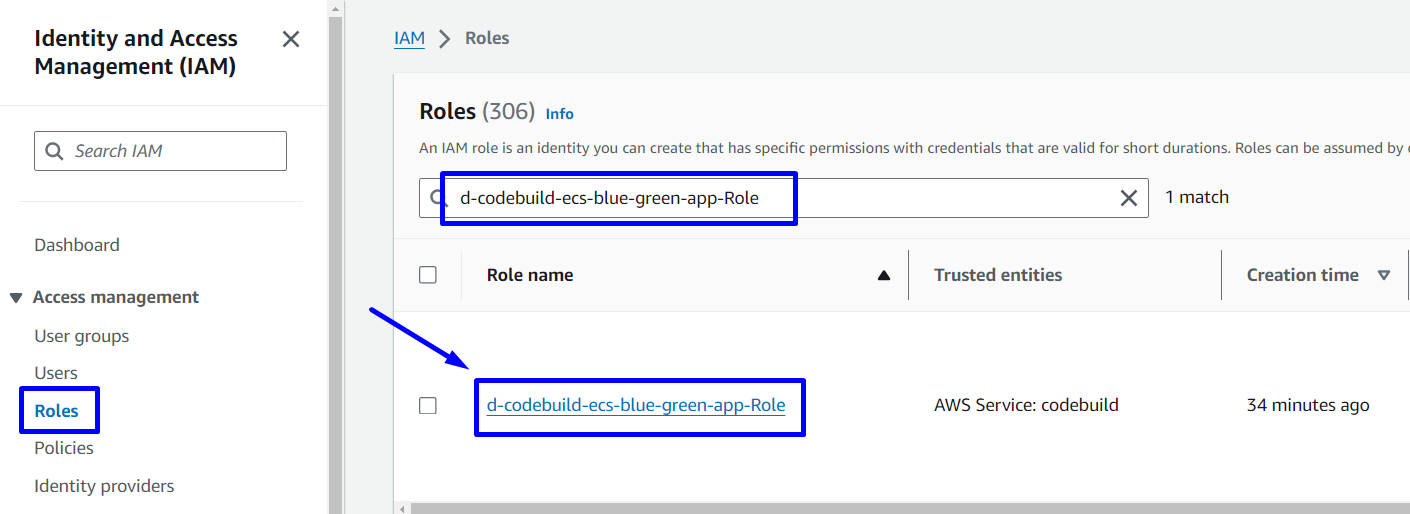Select all roles header checkbox
Image resolution: width=1410 pixels, height=514 pixels.
(428, 275)
